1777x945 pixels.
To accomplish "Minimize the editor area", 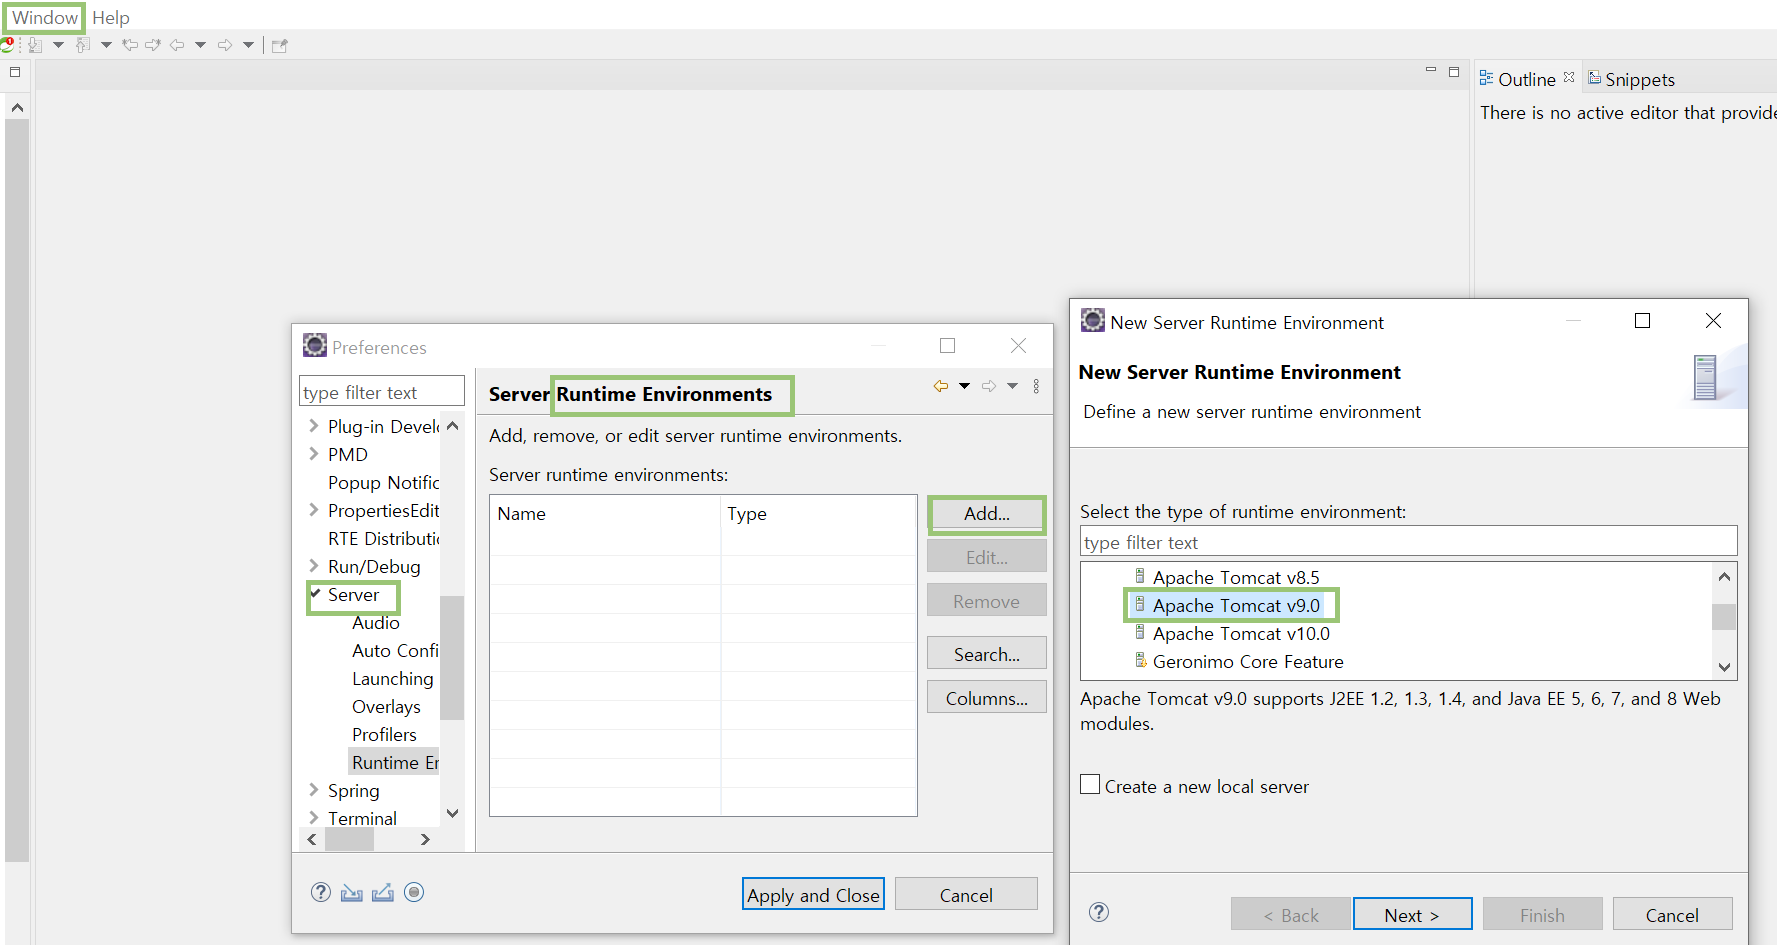I will 1431,70.
